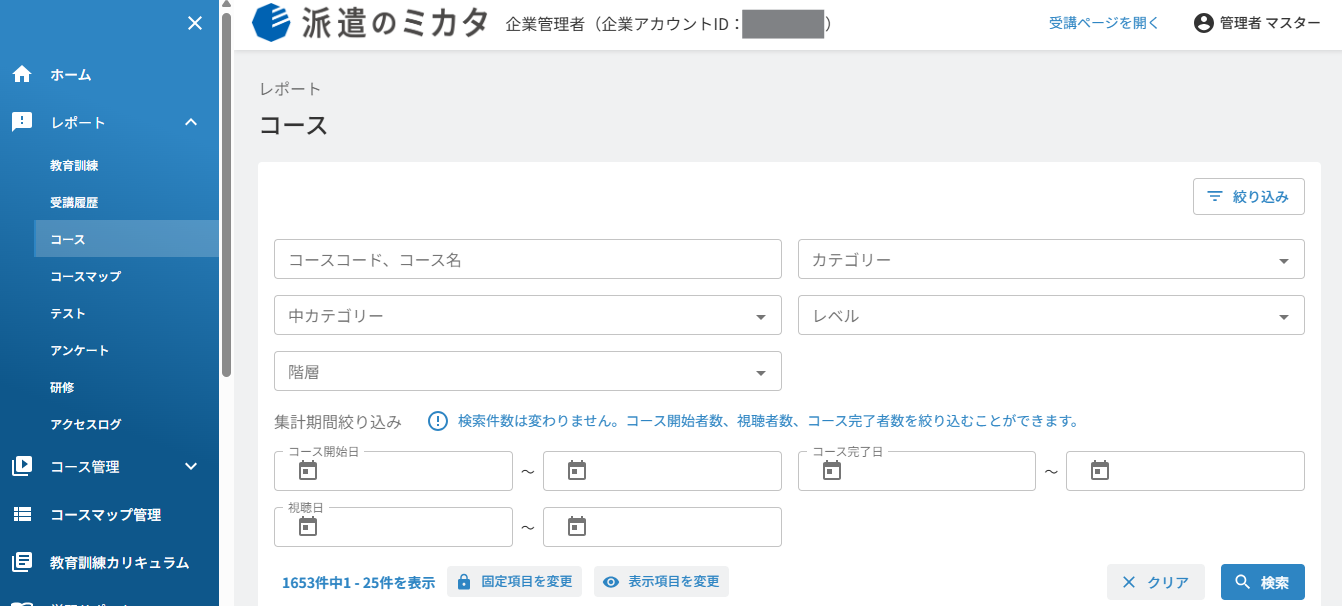Expand the コース管理 menu section

[192, 466]
